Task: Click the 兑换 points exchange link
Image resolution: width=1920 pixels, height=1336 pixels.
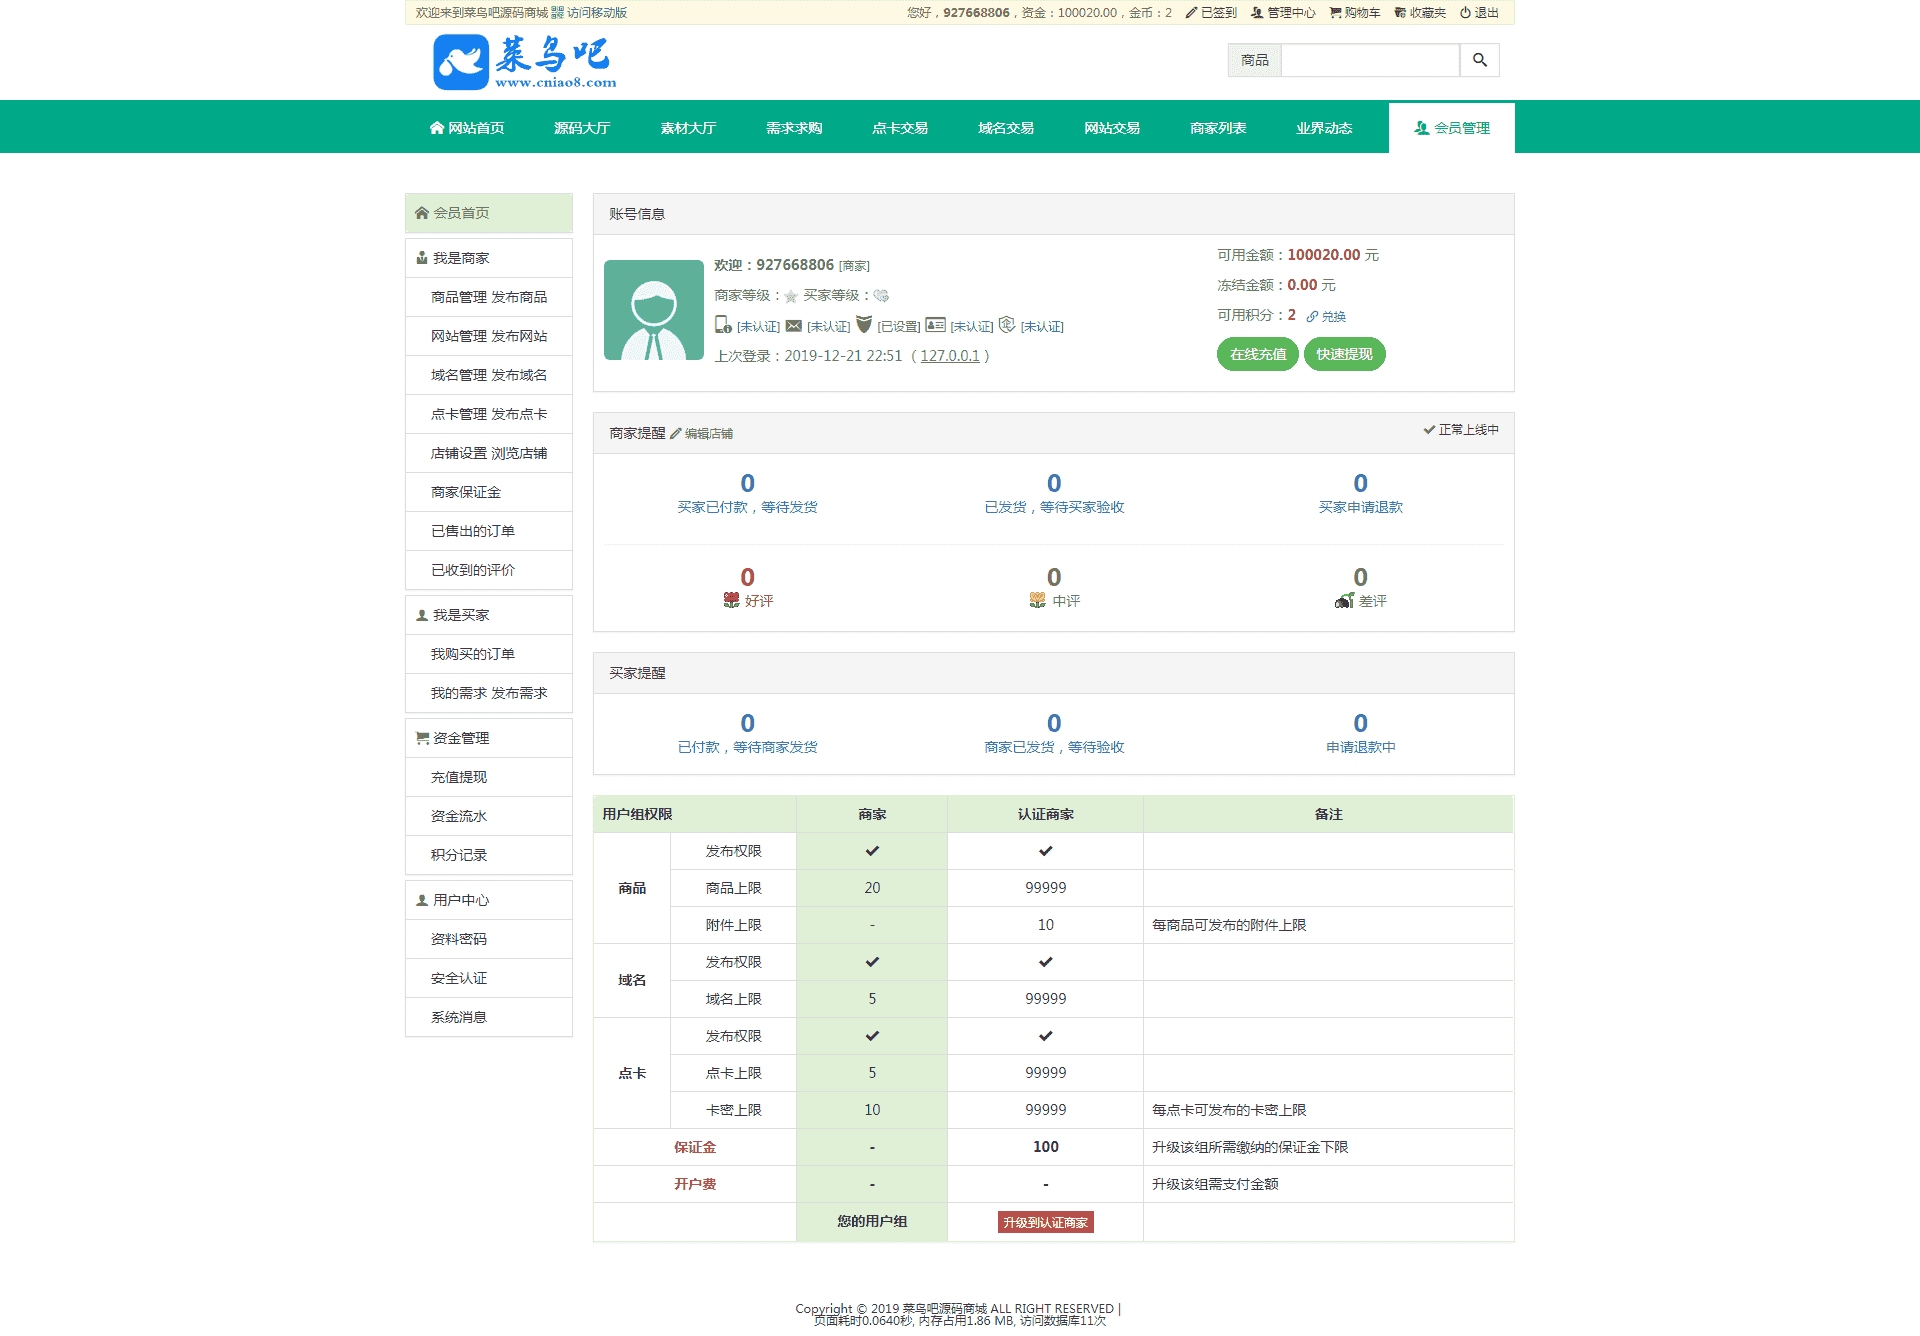Action: pos(1332,316)
